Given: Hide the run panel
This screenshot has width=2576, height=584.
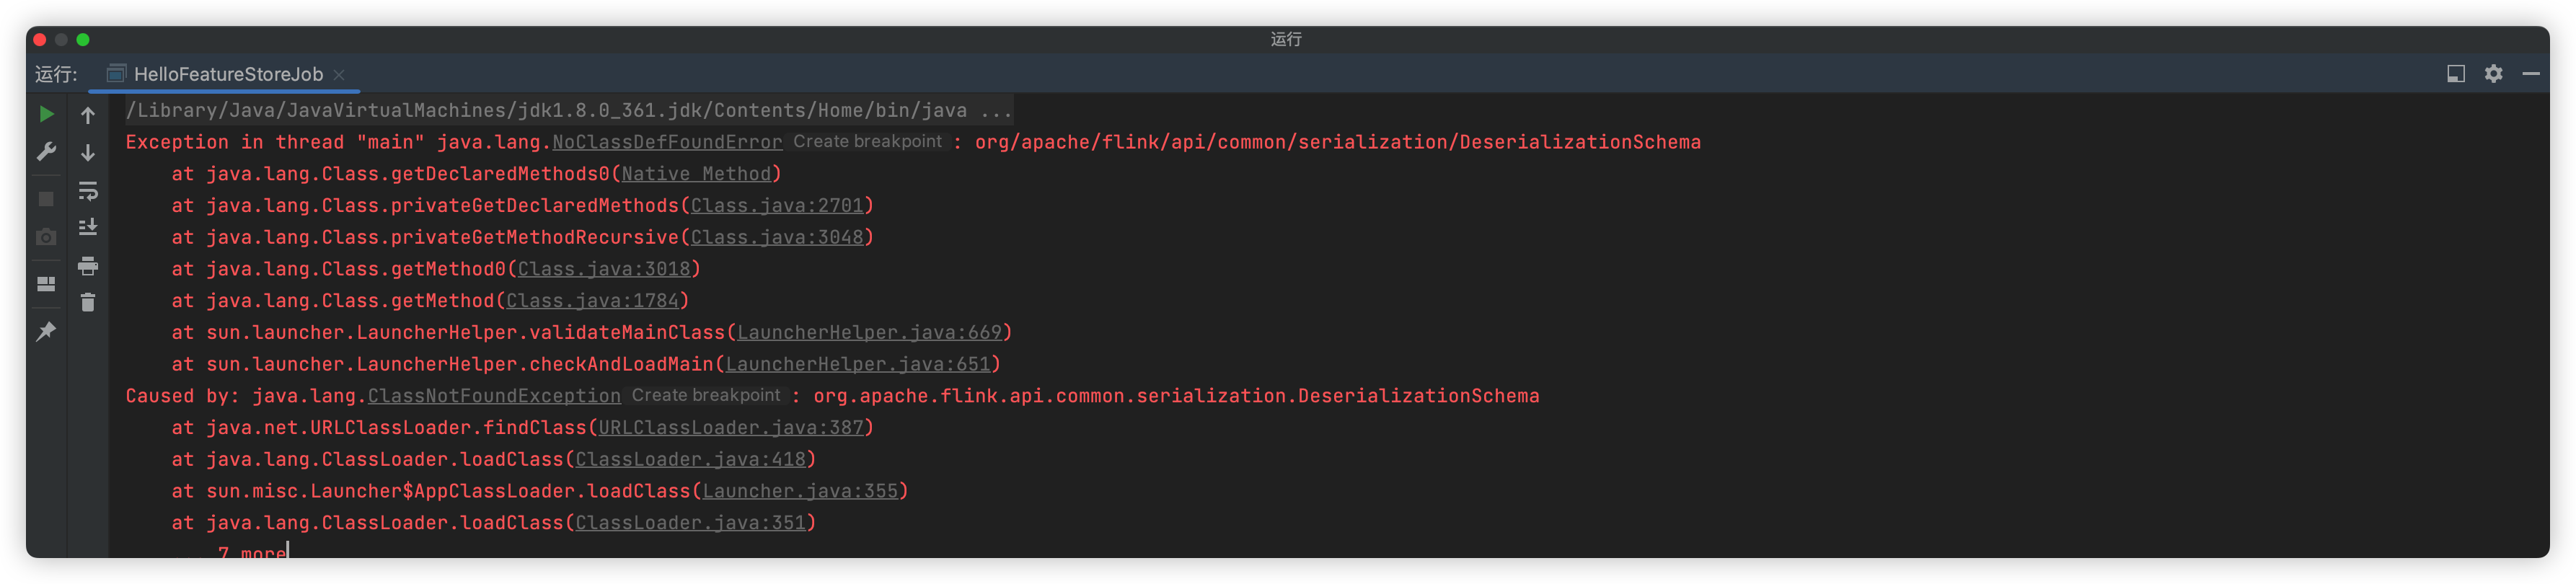Looking at the screenshot, I should coord(2533,73).
